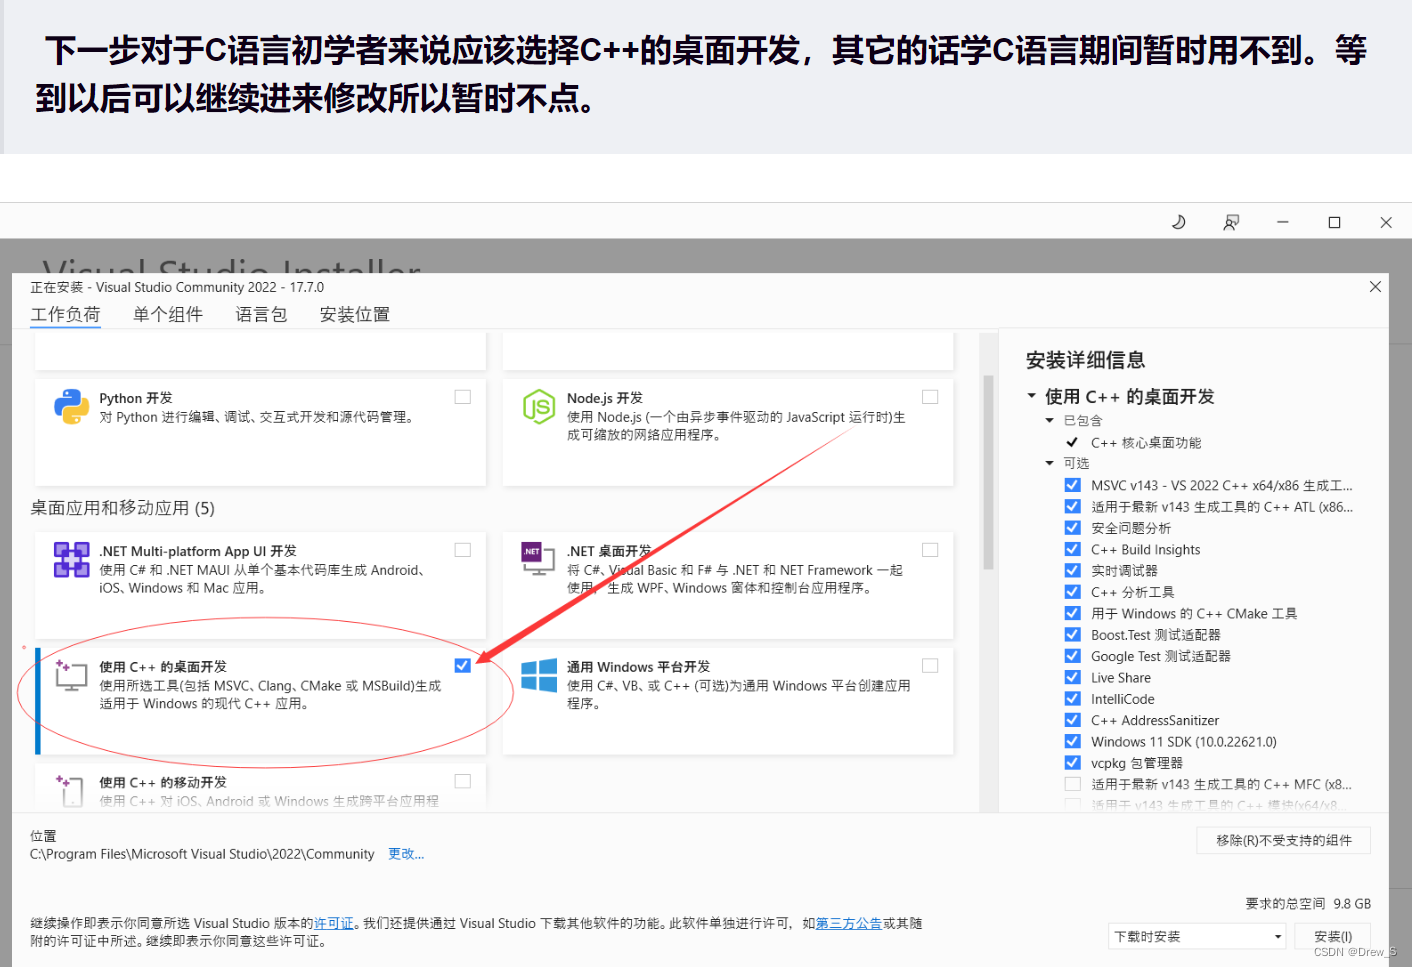Click the Python development workload icon
This screenshot has height=967, width=1412.
click(x=71, y=407)
